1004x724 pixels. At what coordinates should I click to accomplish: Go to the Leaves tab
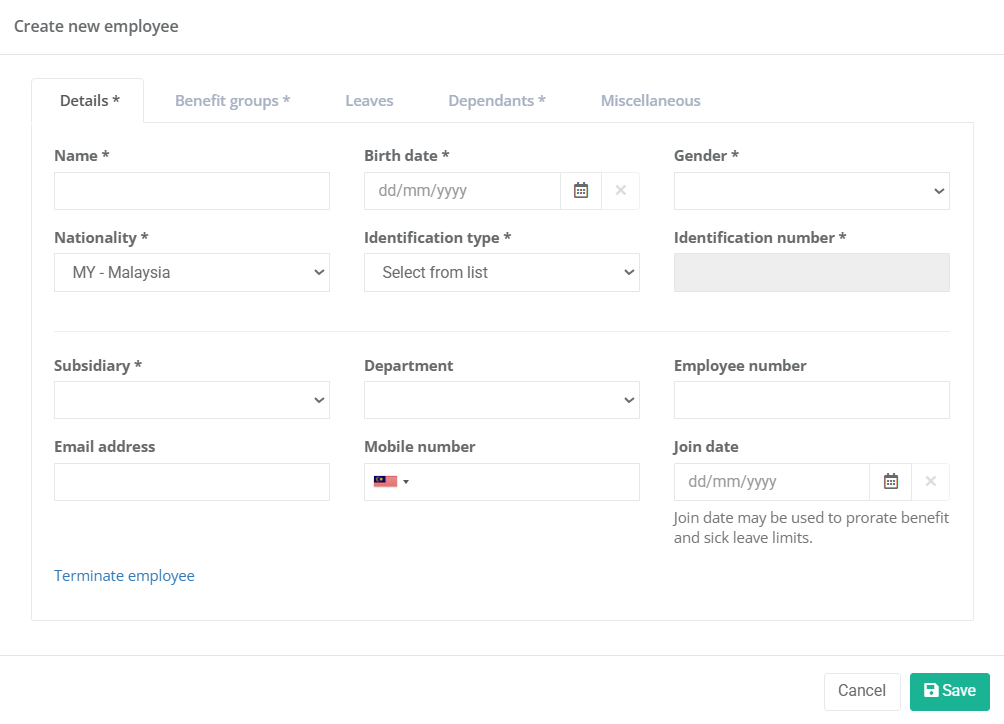pyautogui.click(x=369, y=101)
